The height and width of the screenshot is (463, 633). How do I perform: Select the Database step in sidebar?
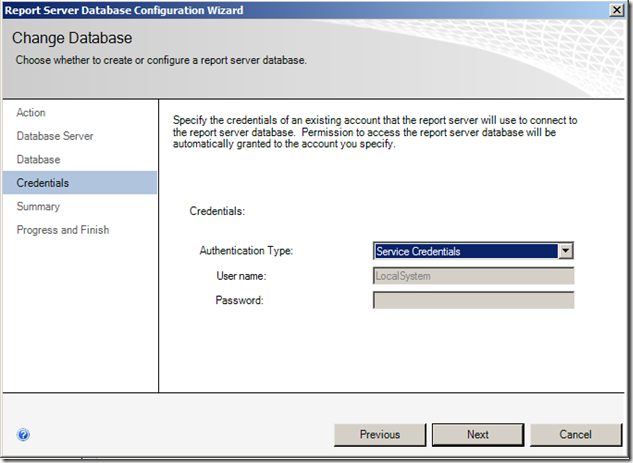38,159
